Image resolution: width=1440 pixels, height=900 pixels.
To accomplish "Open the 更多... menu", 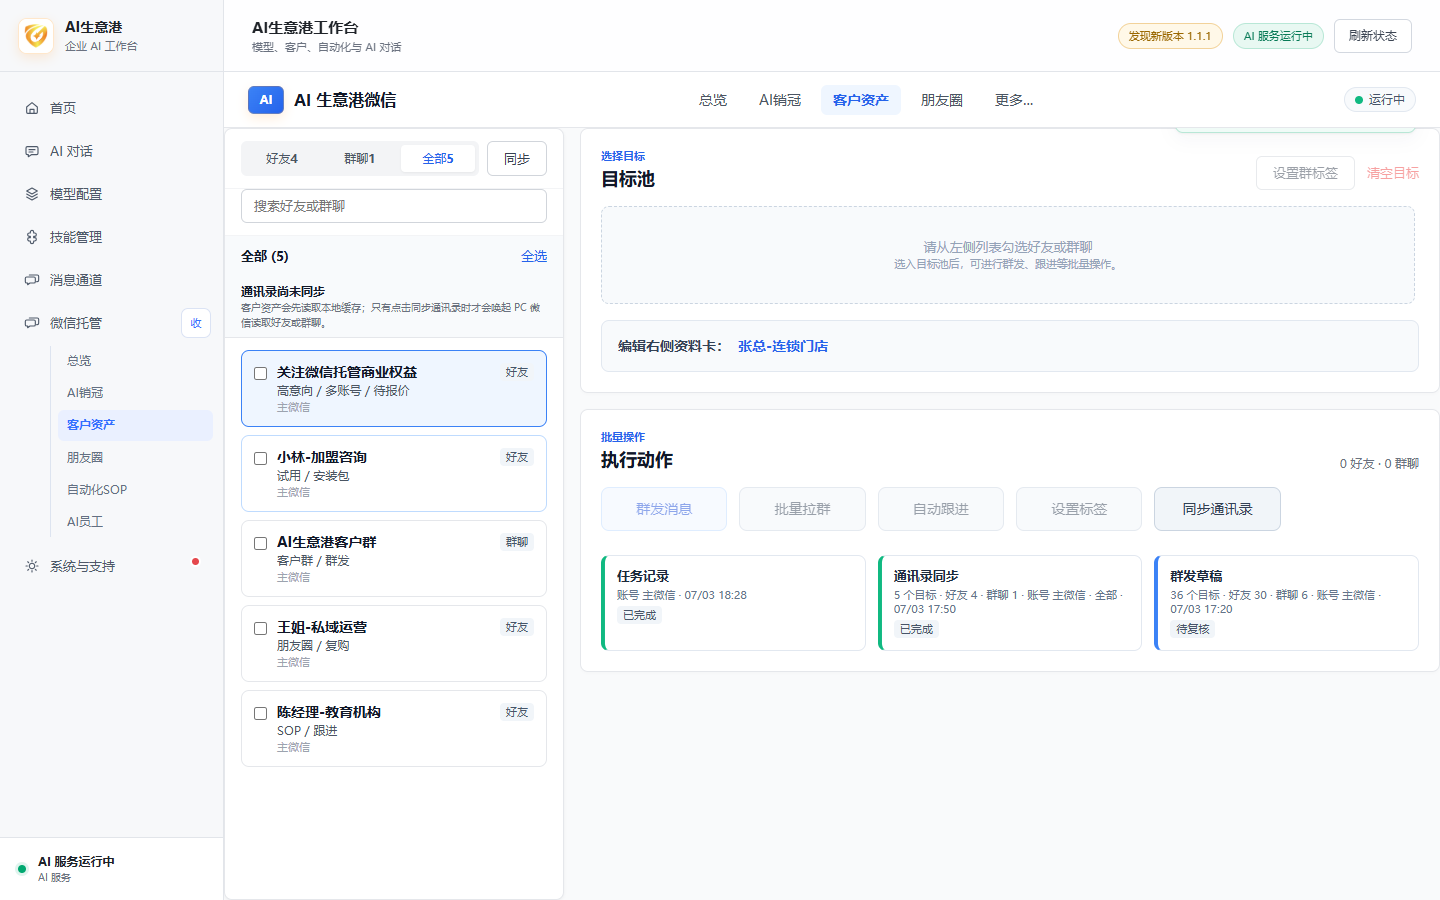I will tap(1014, 100).
